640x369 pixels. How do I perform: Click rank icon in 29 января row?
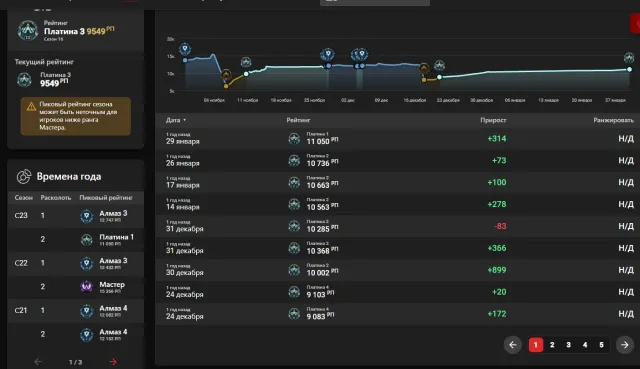(x=294, y=139)
